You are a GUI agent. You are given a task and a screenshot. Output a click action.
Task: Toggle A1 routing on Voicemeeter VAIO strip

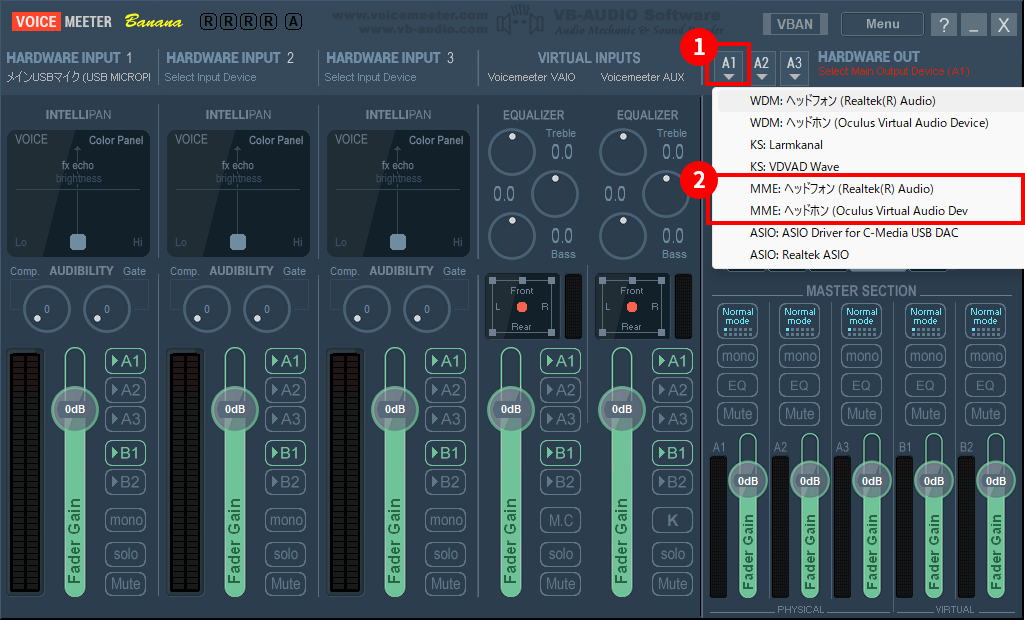pos(561,361)
